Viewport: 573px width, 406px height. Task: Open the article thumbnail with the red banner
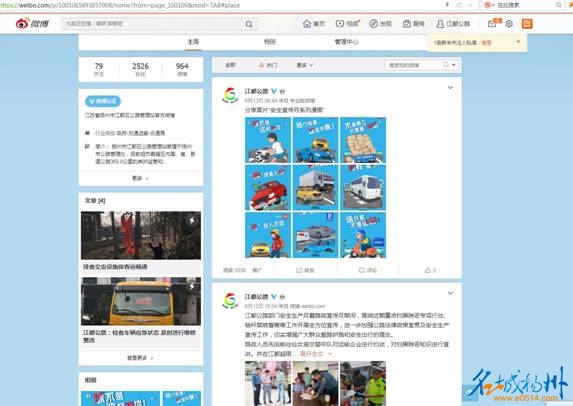pyautogui.click(x=141, y=235)
